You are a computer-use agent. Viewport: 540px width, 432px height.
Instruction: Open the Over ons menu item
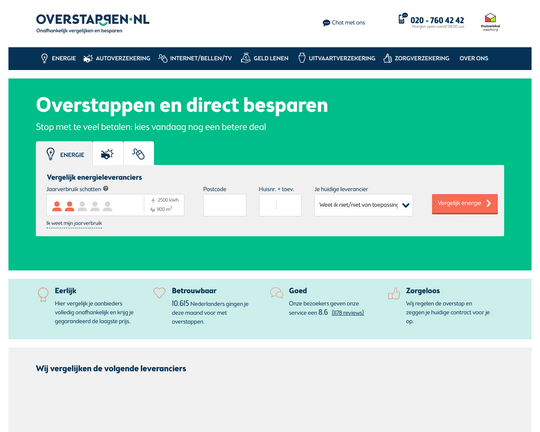pyautogui.click(x=474, y=58)
